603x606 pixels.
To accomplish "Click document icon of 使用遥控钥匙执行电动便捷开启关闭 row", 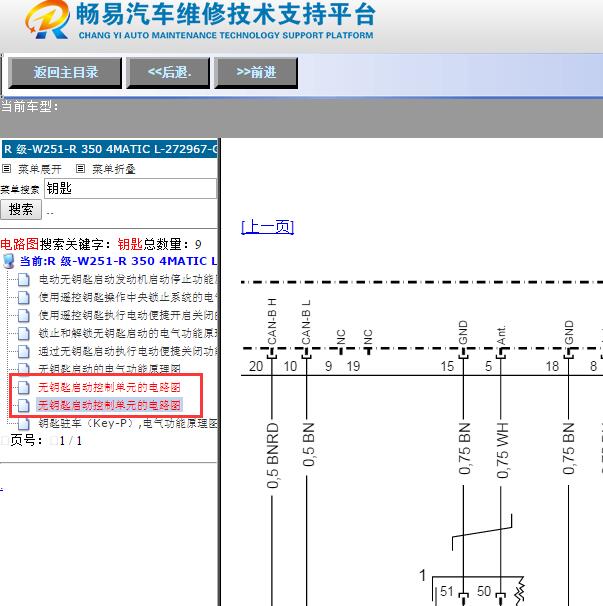I will (x=24, y=315).
